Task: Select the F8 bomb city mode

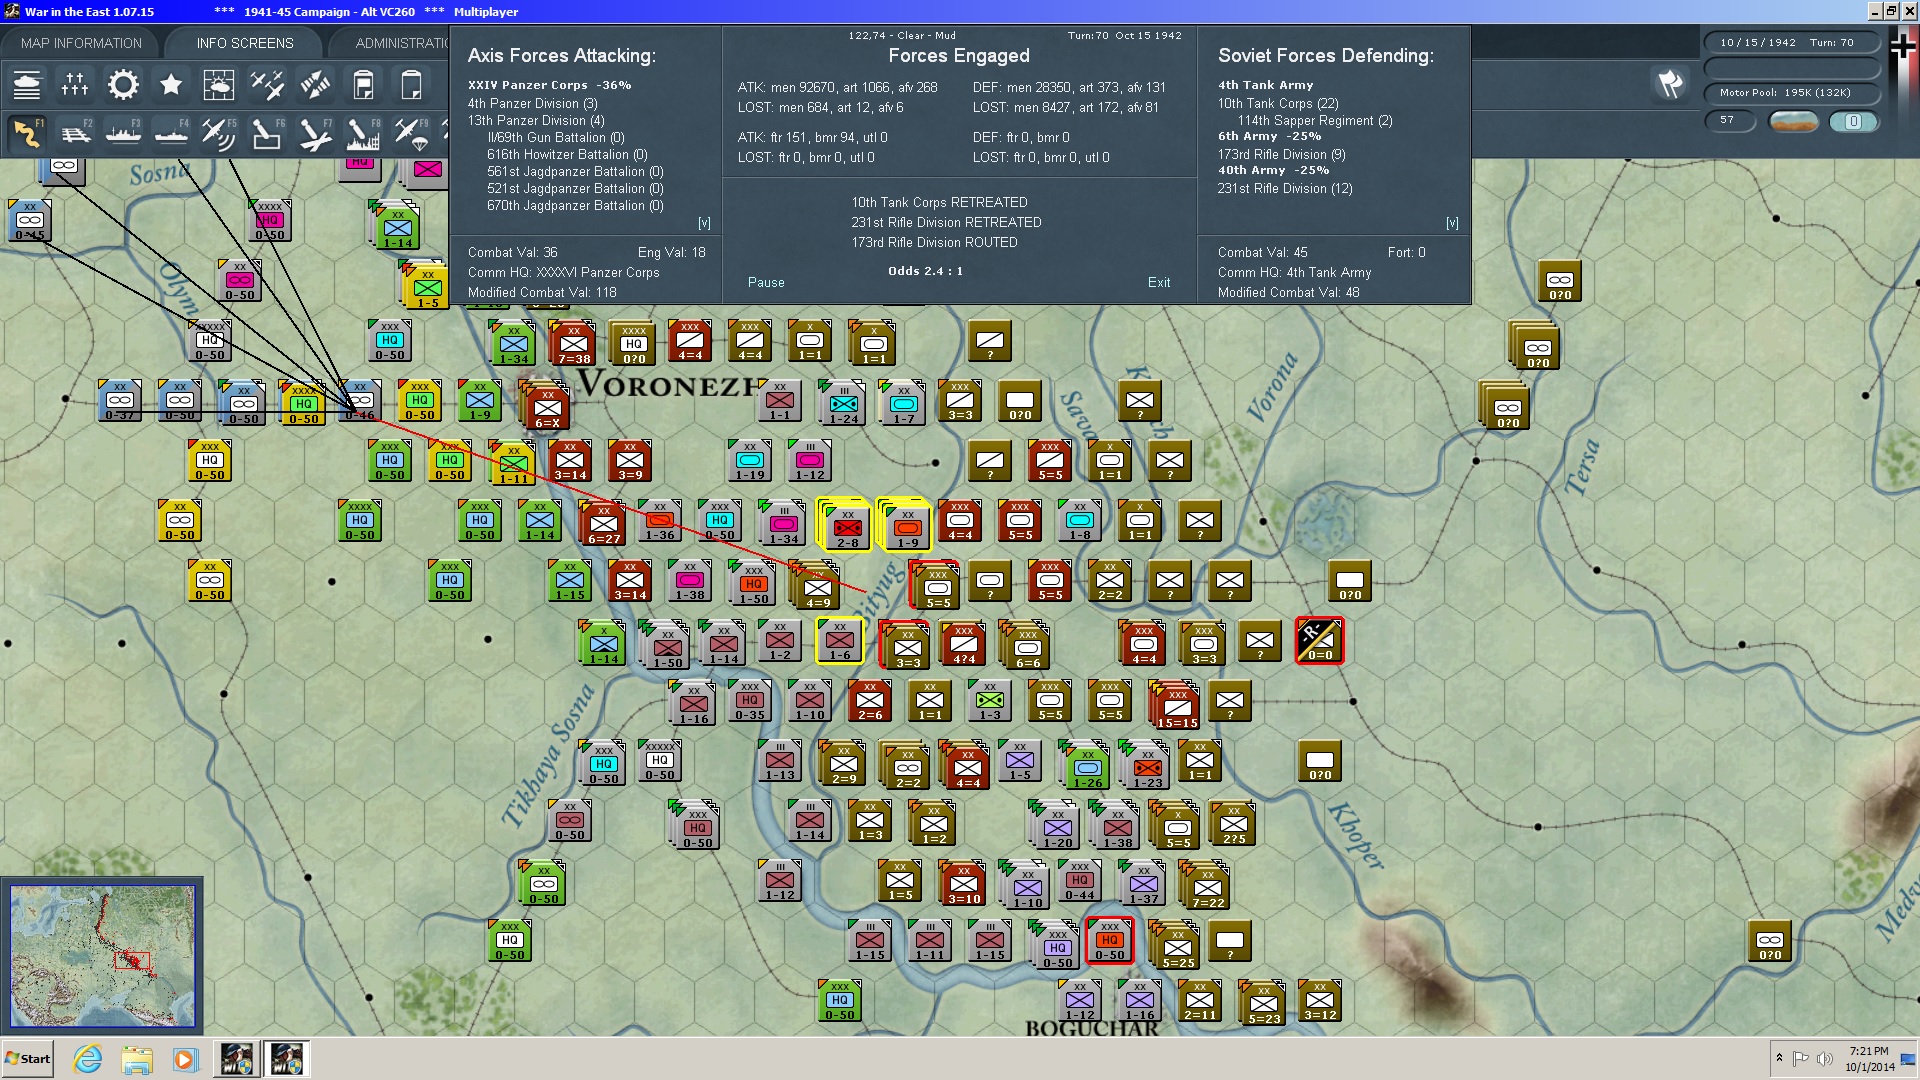Action: coord(363,134)
